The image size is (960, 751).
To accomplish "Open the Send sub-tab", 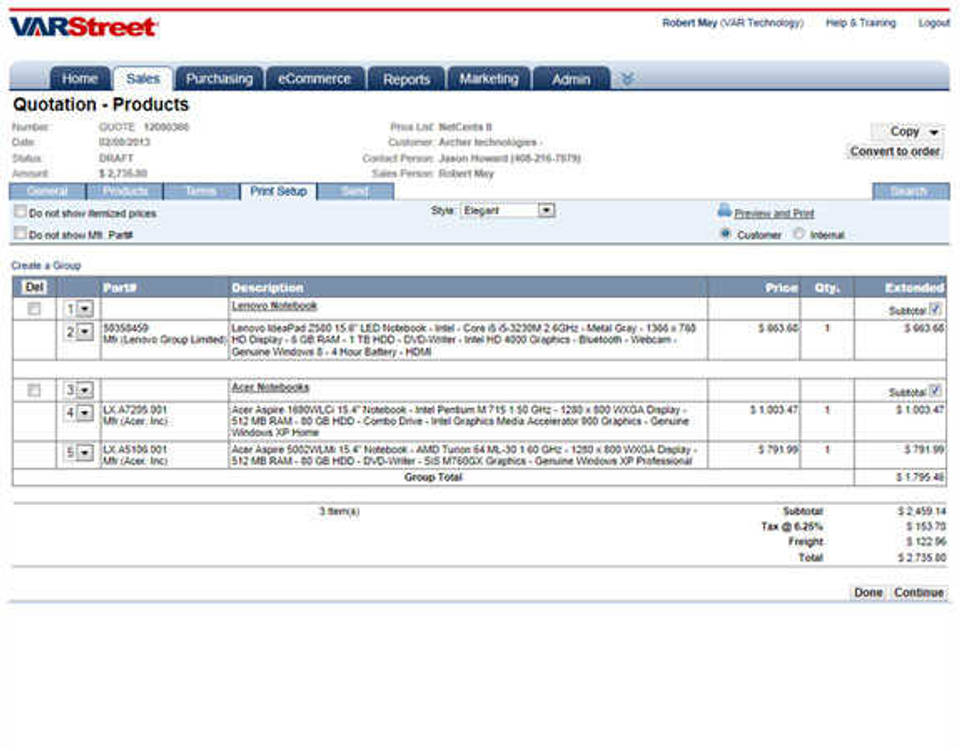I will click(355, 192).
